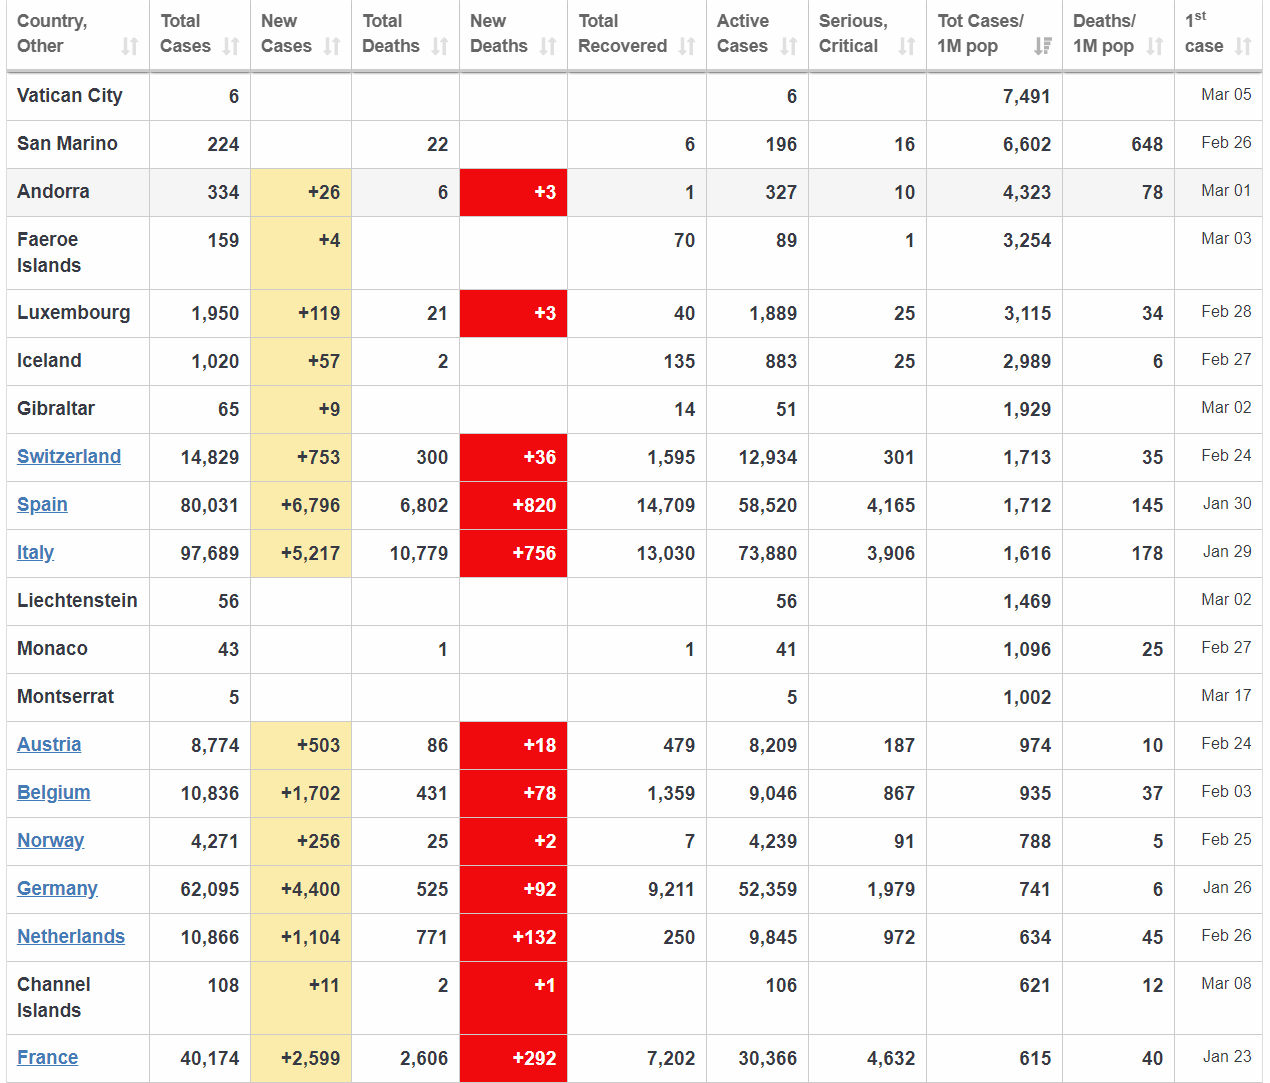The width and height of the screenshot is (1270, 1083).
Task: Sort by Deaths/1M pop arrow icon
Action: [1155, 46]
